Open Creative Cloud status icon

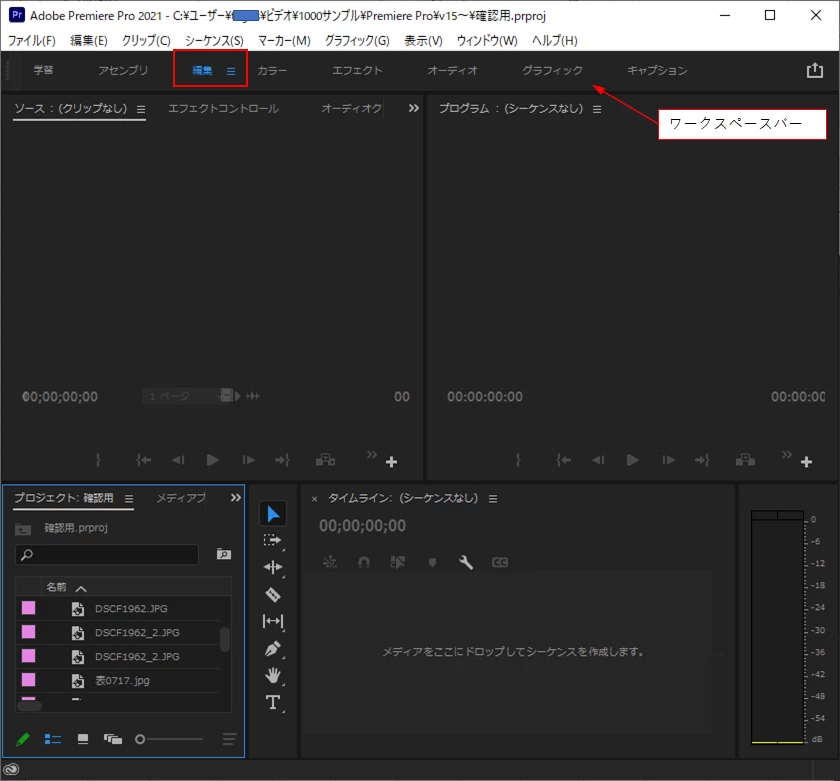coord(11,770)
